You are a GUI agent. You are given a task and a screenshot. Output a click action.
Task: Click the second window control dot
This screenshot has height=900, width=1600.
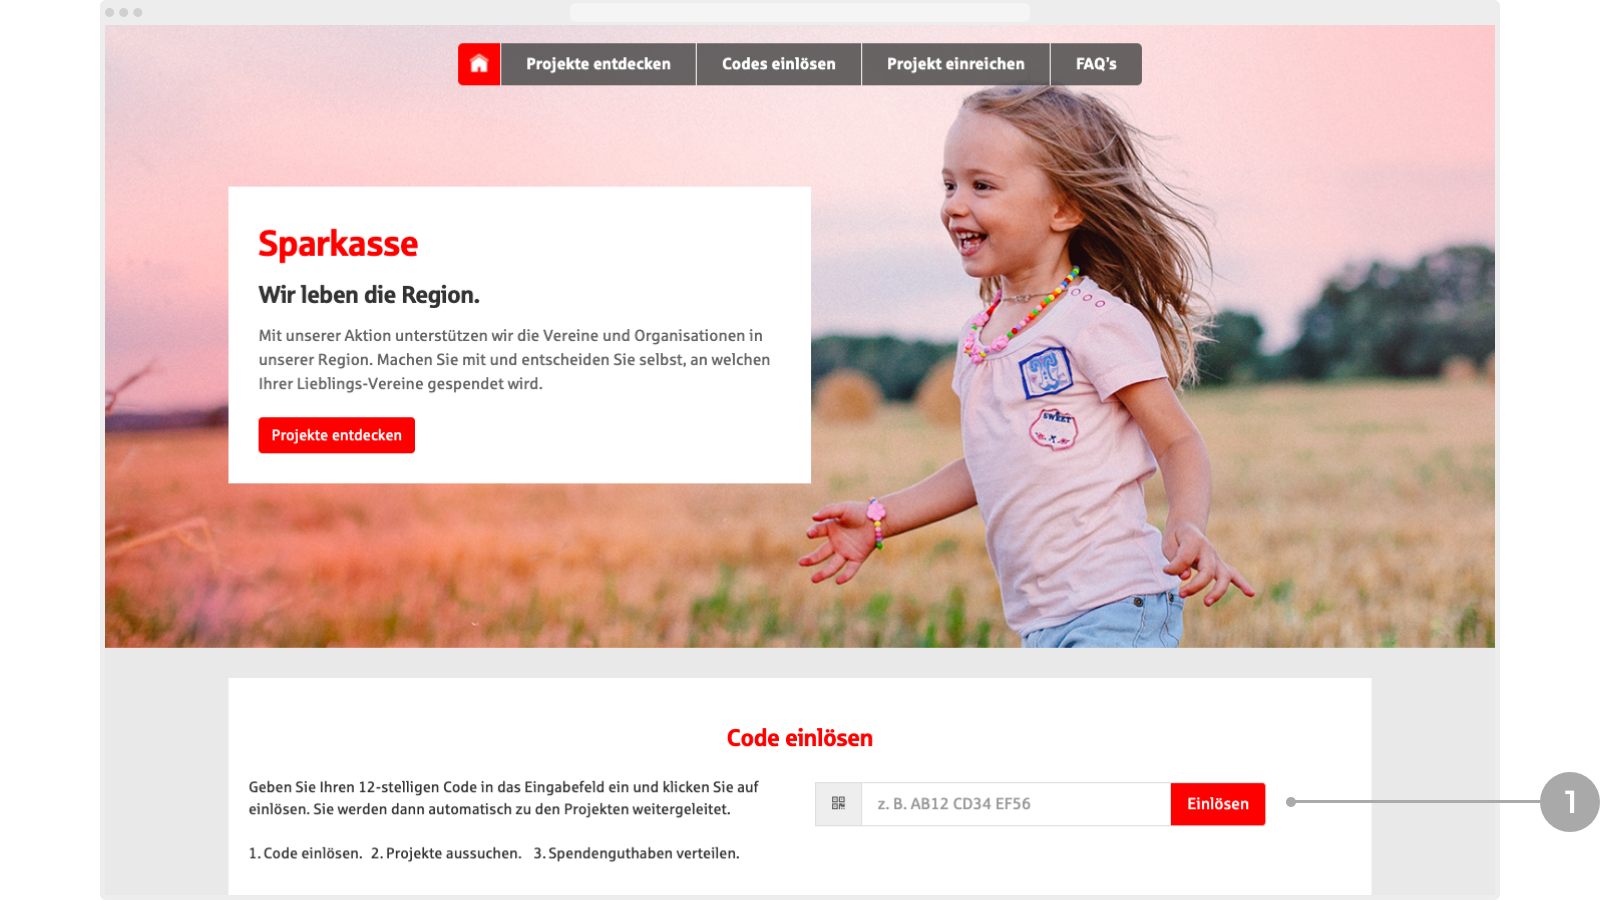pos(124,12)
